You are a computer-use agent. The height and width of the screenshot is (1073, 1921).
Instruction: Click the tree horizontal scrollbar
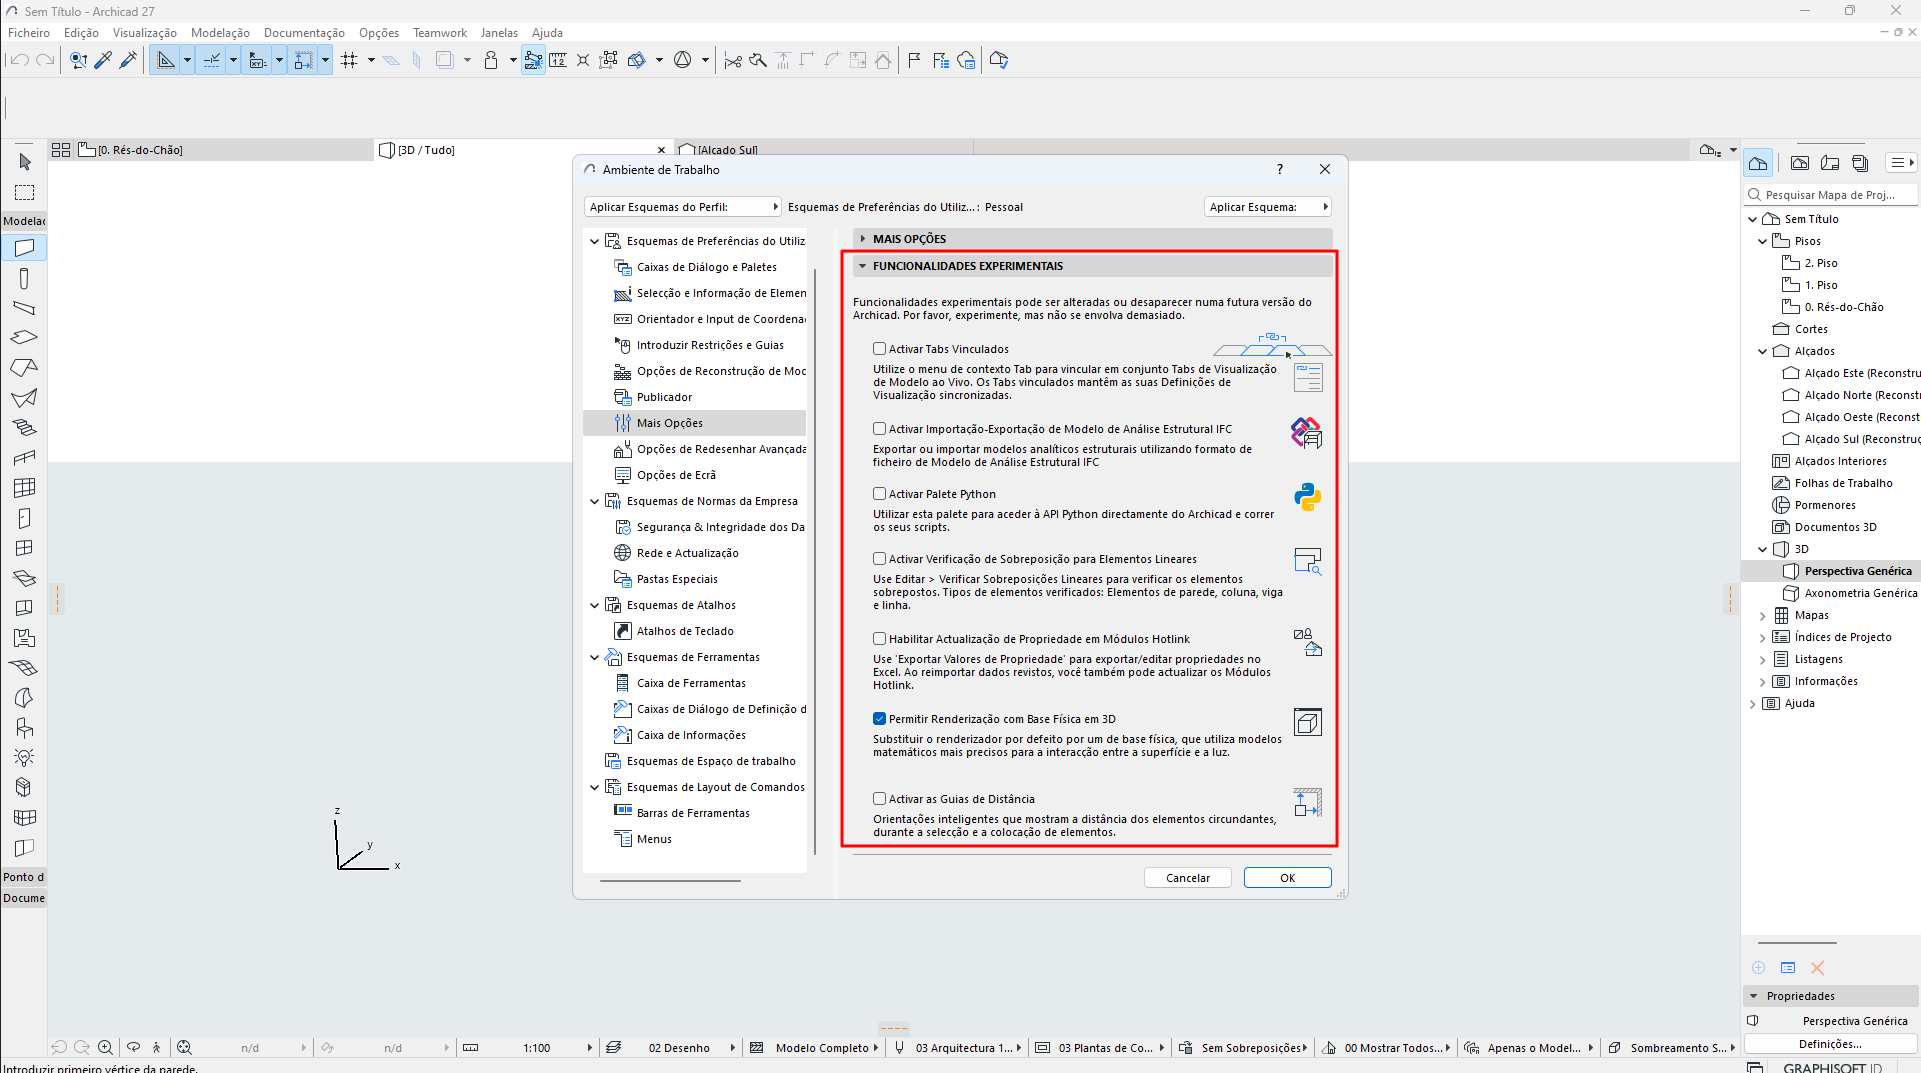tap(670, 881)
